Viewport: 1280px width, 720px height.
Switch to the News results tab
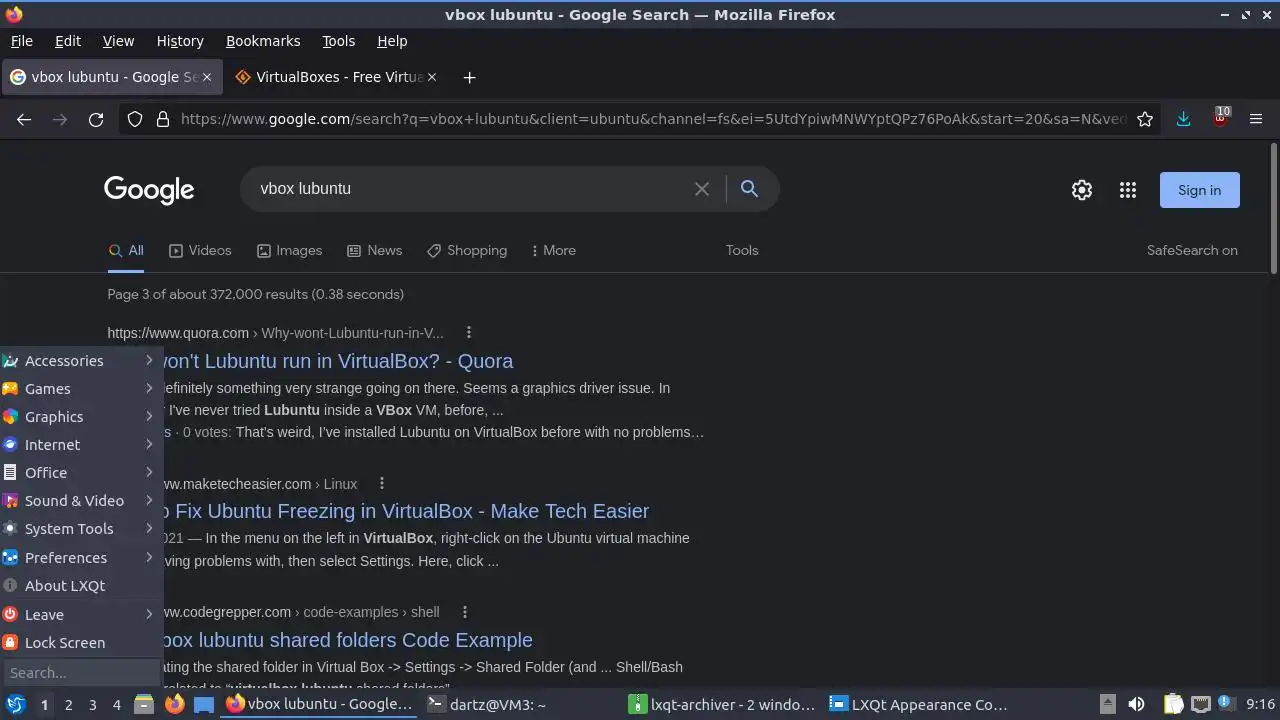(374, 251)
